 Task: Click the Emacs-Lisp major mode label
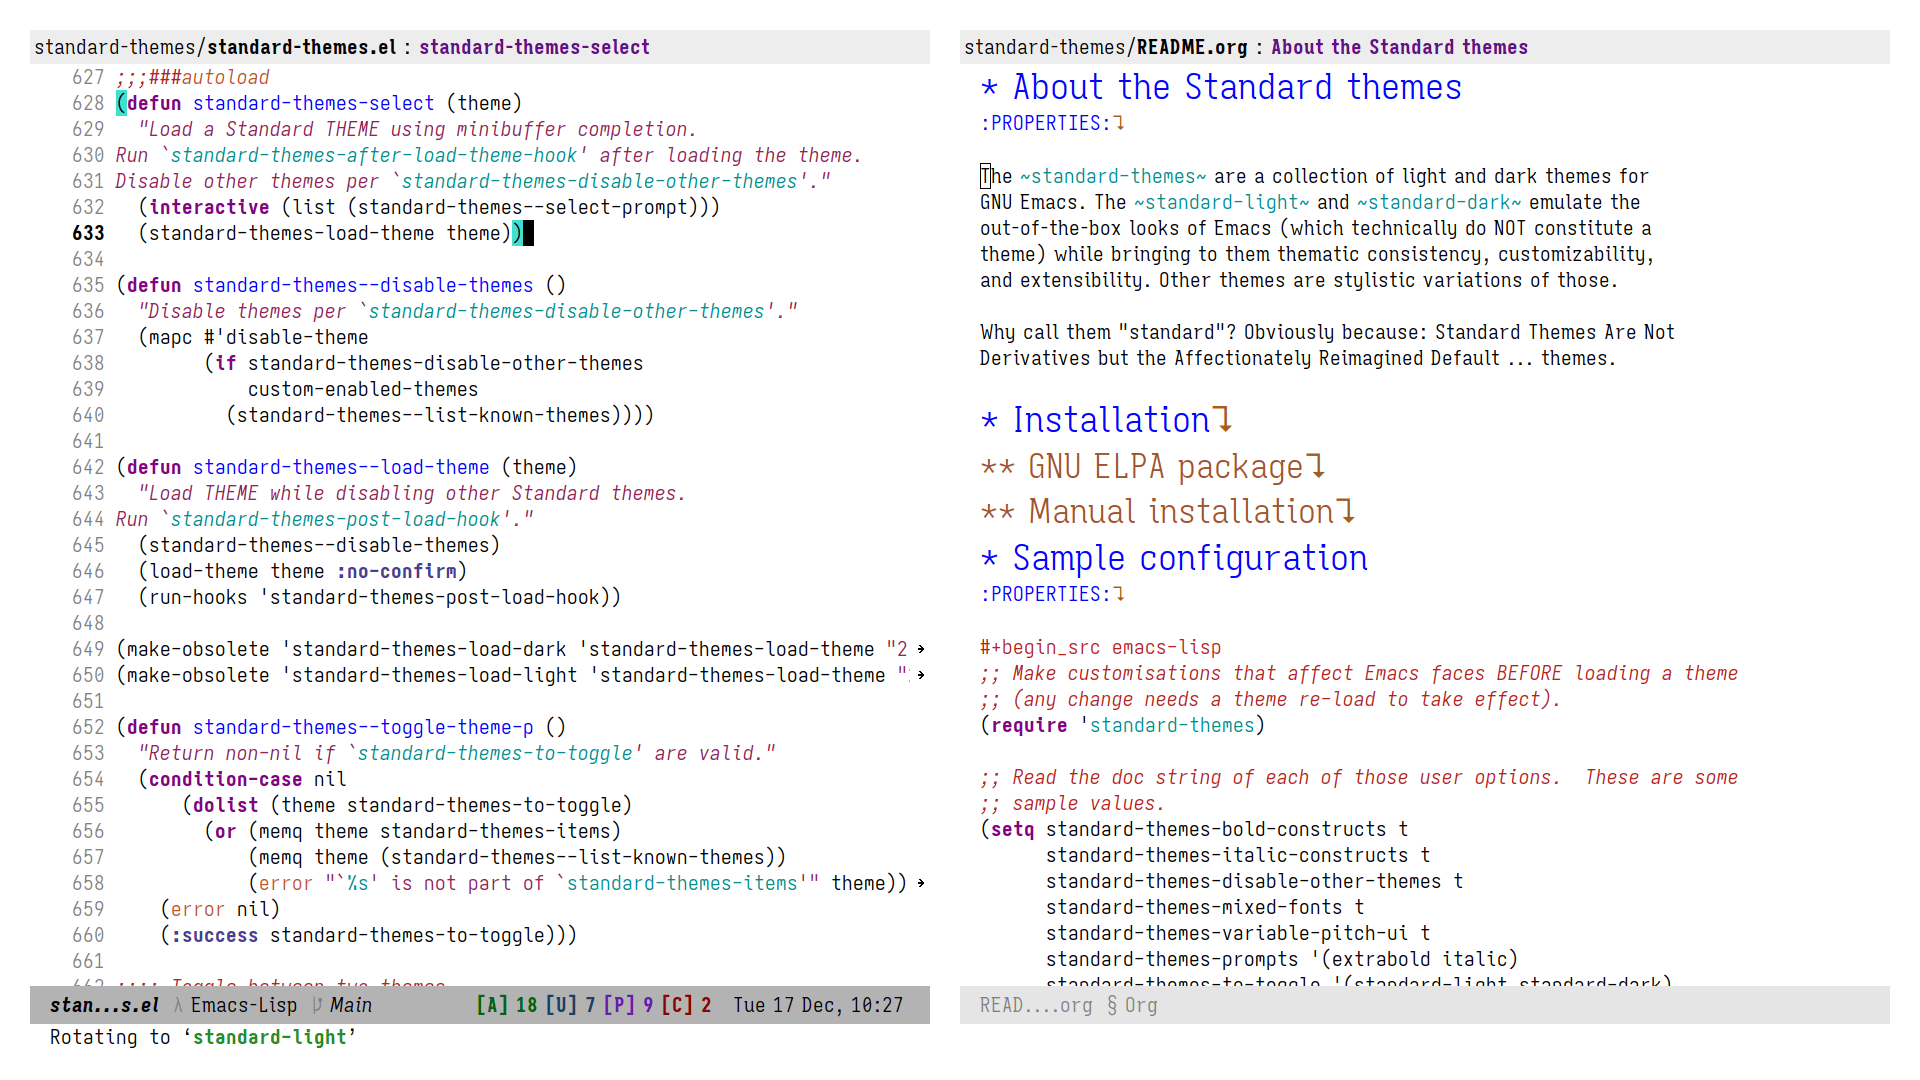tap(244, 1006)
